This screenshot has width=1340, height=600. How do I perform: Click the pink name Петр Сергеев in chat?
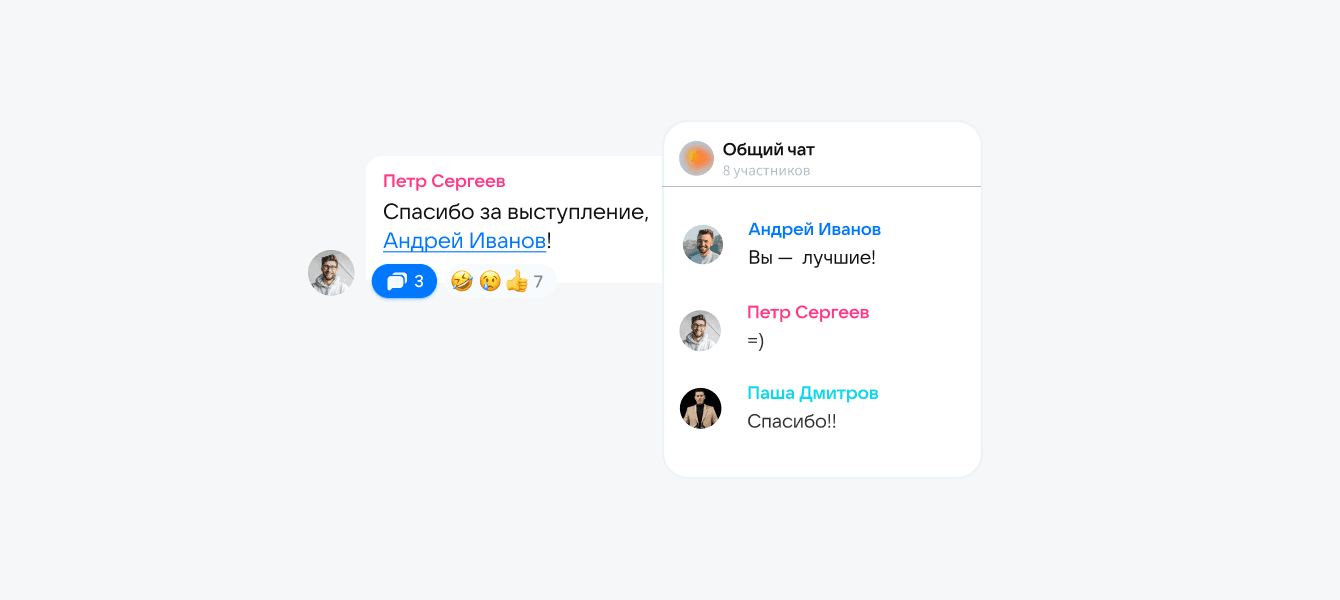point(808,312)
